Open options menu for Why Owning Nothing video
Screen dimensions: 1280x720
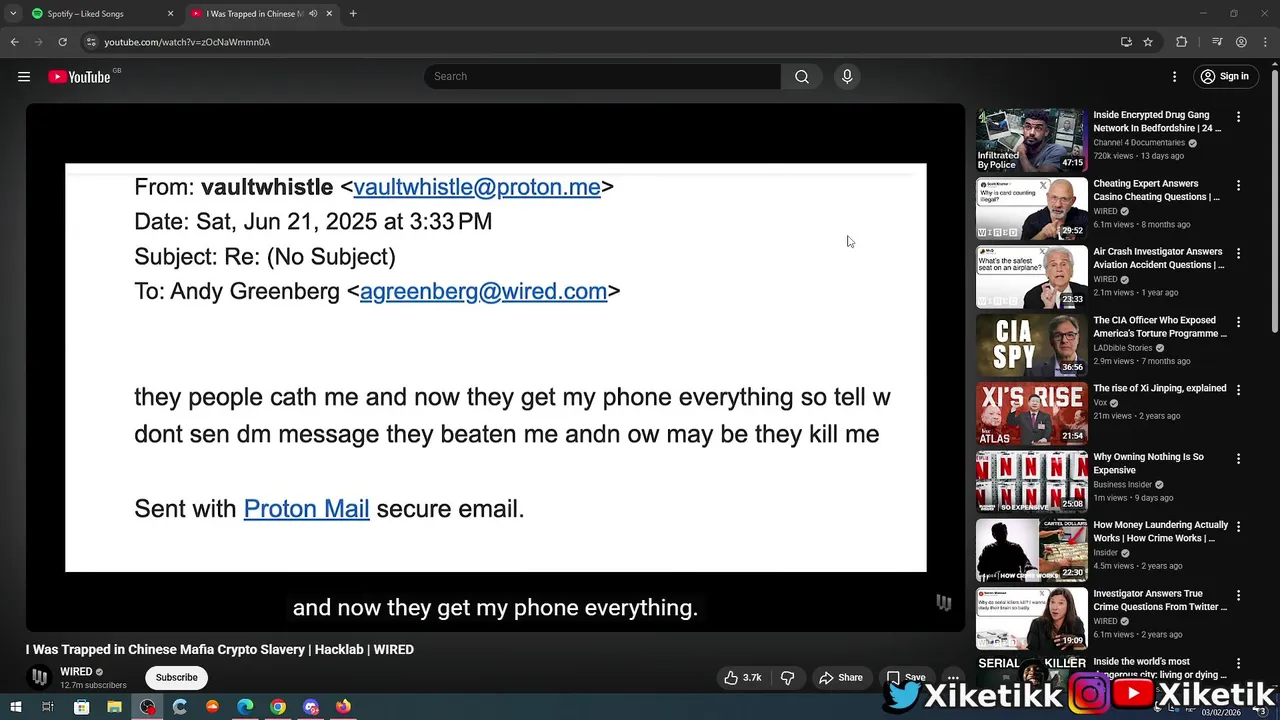1238,459
